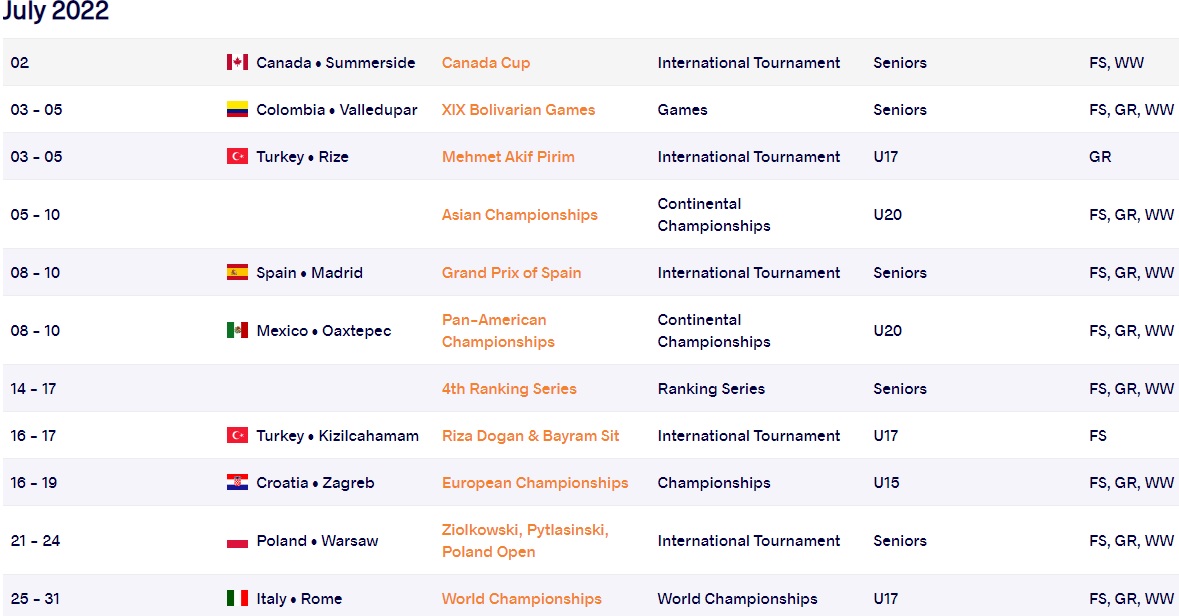Click the Poland flag icon

[237, 541]
